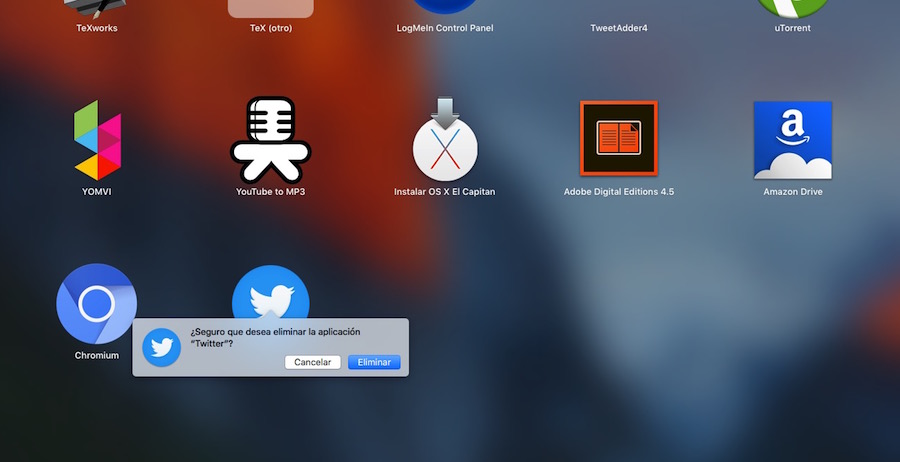Viewport: 900px width, 462px height.
Task: Click the Instalar OS X El Capitan label
Action: click(444, 191)
